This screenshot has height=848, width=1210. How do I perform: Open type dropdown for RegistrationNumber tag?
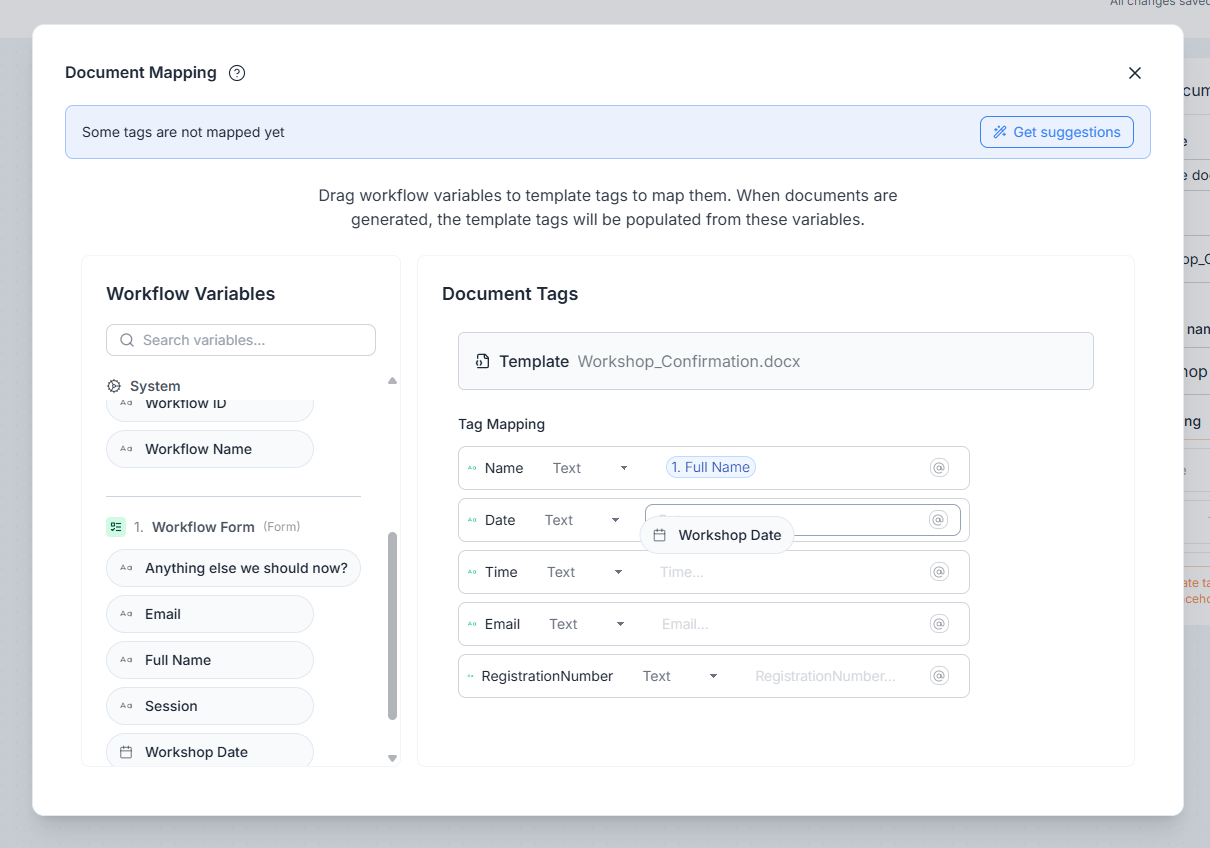(680, 676)
